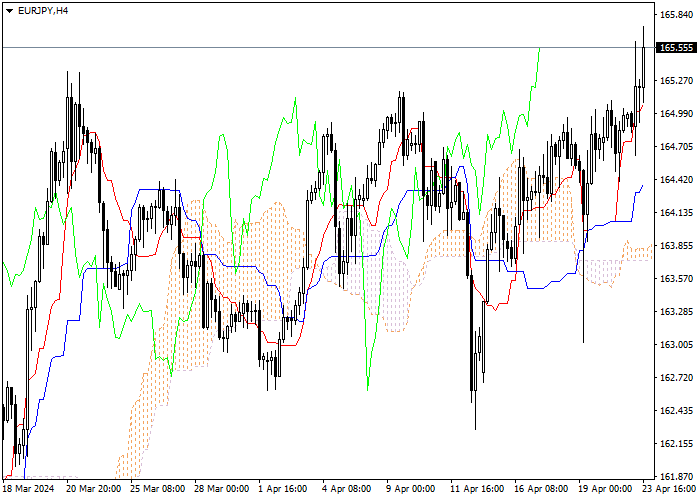700x500 pixels.
Task: Select time axis label 25 Mar 08:00
Action: pos(158,489)
